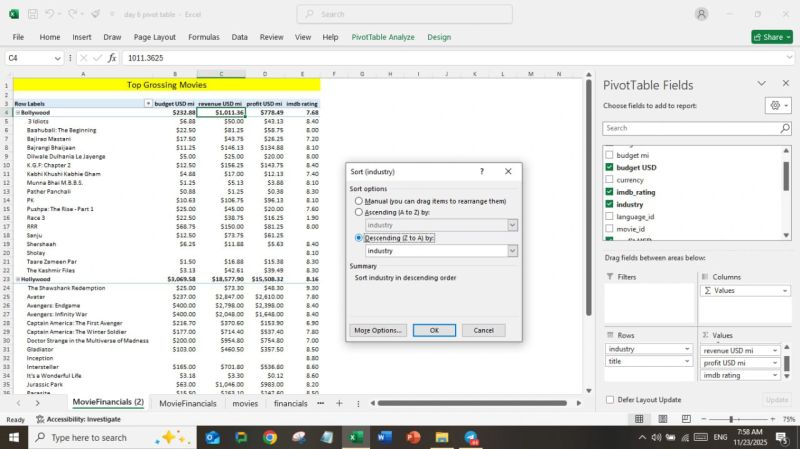Enable Defer Layout Update checkbox

pos(610,400)
